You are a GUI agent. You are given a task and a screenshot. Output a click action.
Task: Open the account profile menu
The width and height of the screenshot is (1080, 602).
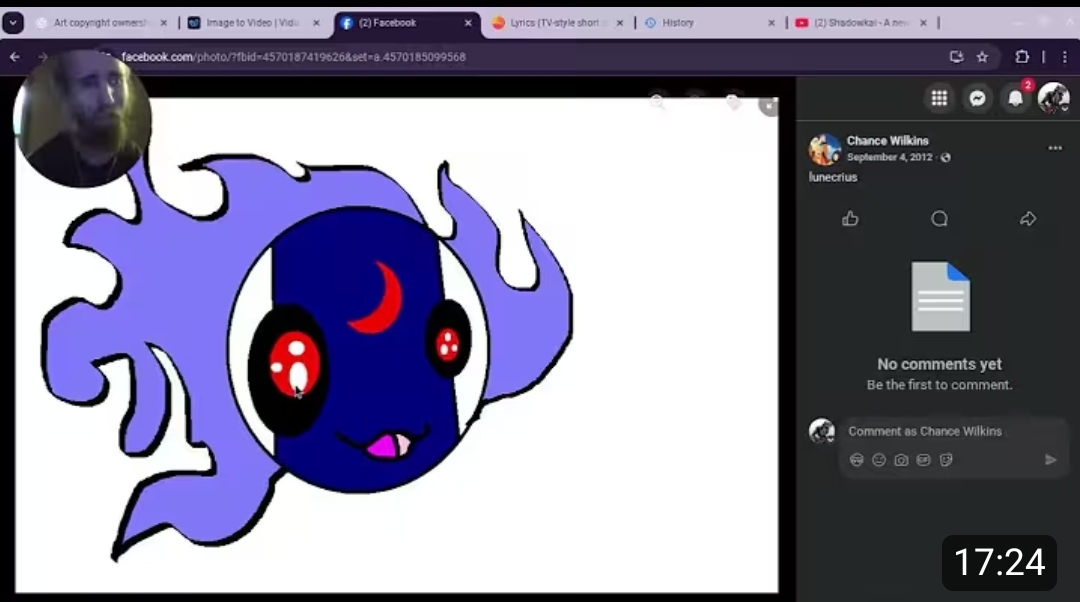coord(1053,98)
